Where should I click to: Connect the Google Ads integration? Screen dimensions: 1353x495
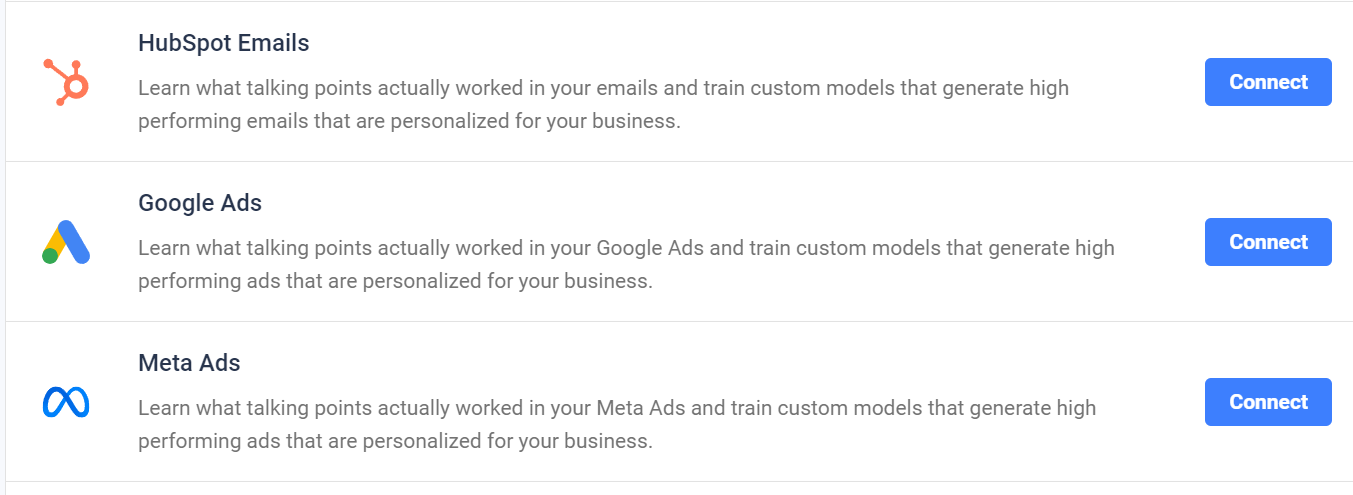(1268, 242)
